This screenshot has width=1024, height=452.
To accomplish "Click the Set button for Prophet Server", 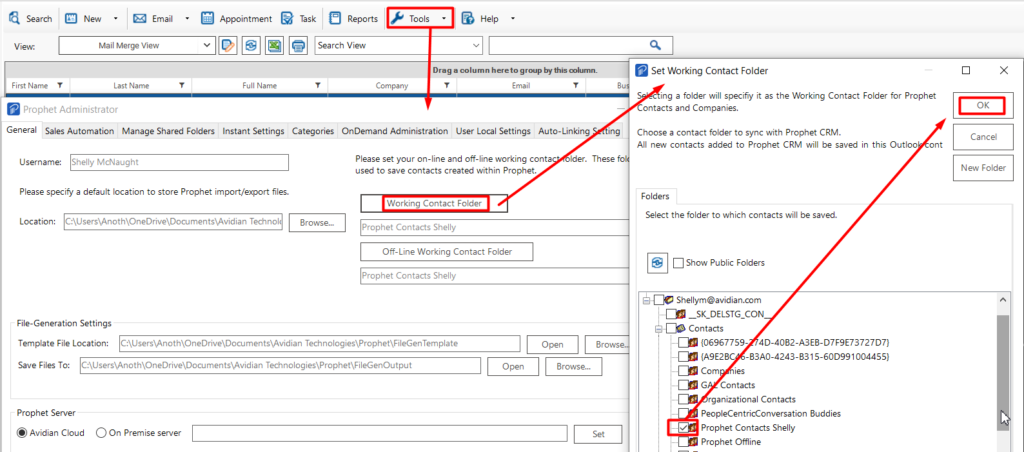I will tap(598, 434).
